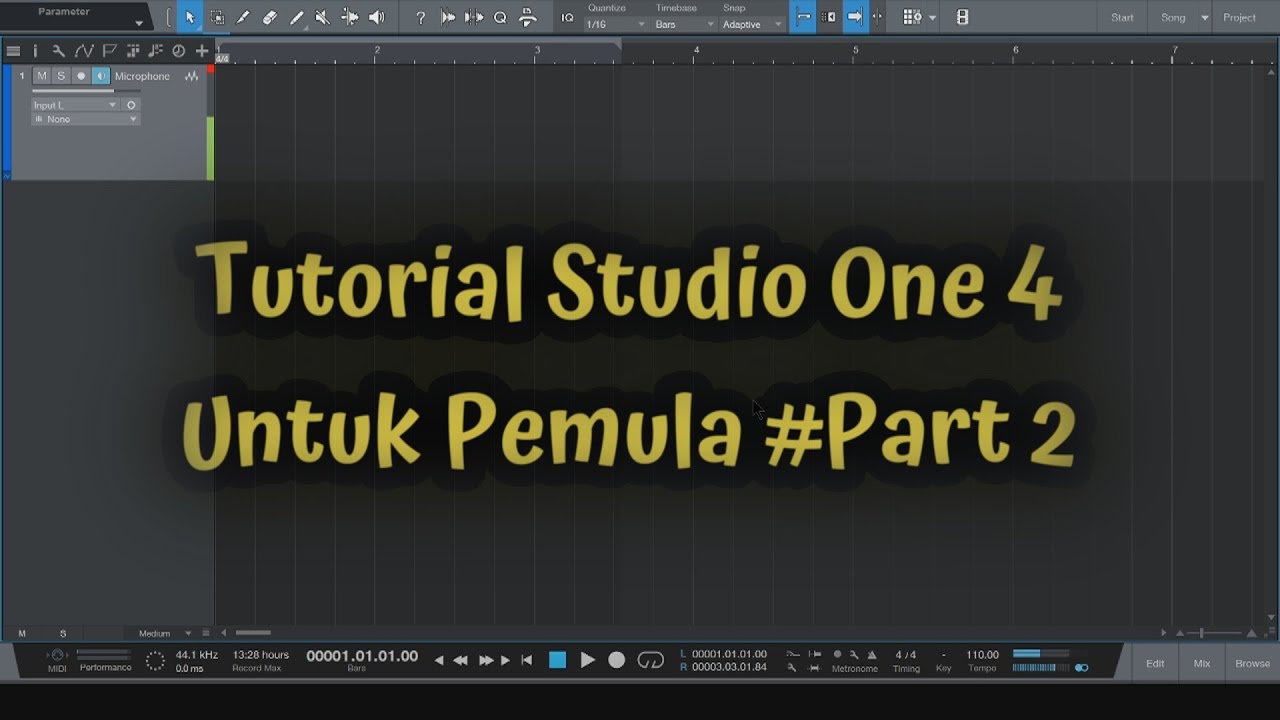Image resolution: width=1280 pixels, height=720 pixels.
Task: Open the Timebase Bars dropdown
Action: [685, 24]
